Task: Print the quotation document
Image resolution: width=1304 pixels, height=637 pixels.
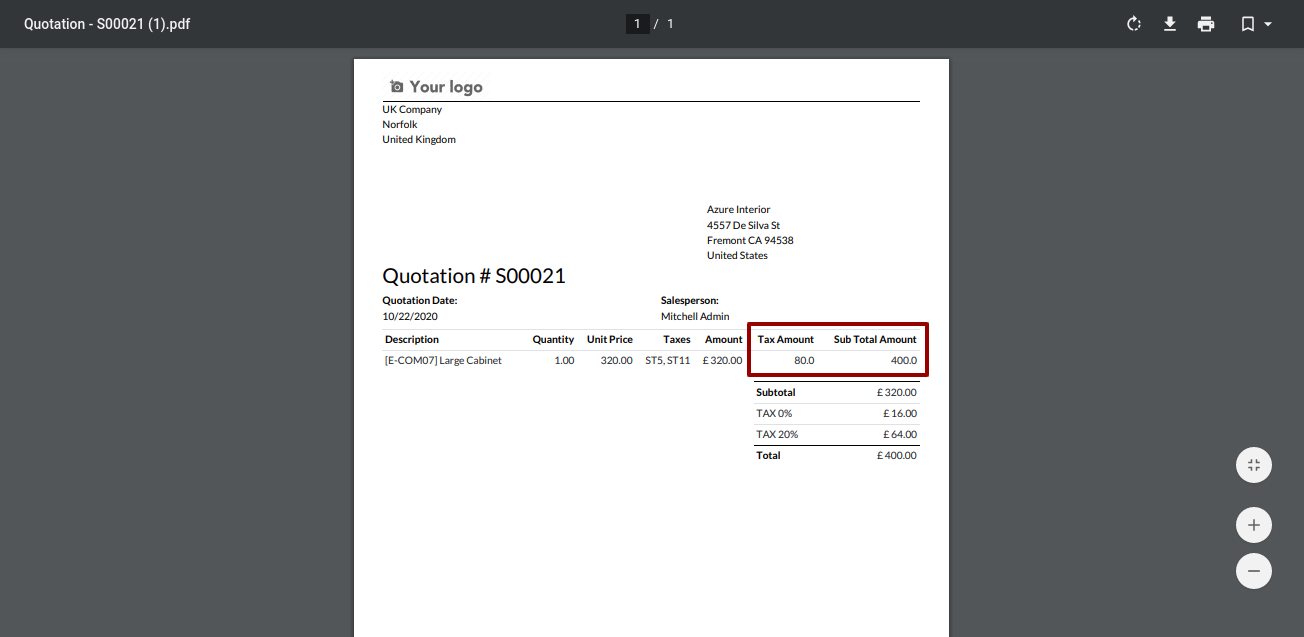Action: pos(1206,24)
